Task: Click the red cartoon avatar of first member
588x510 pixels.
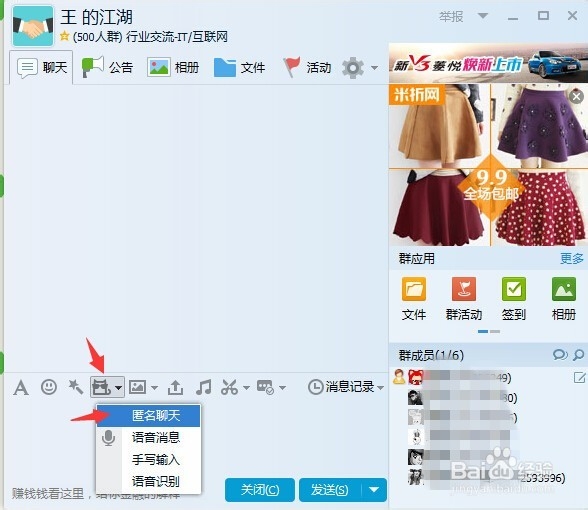Action: 416,377
